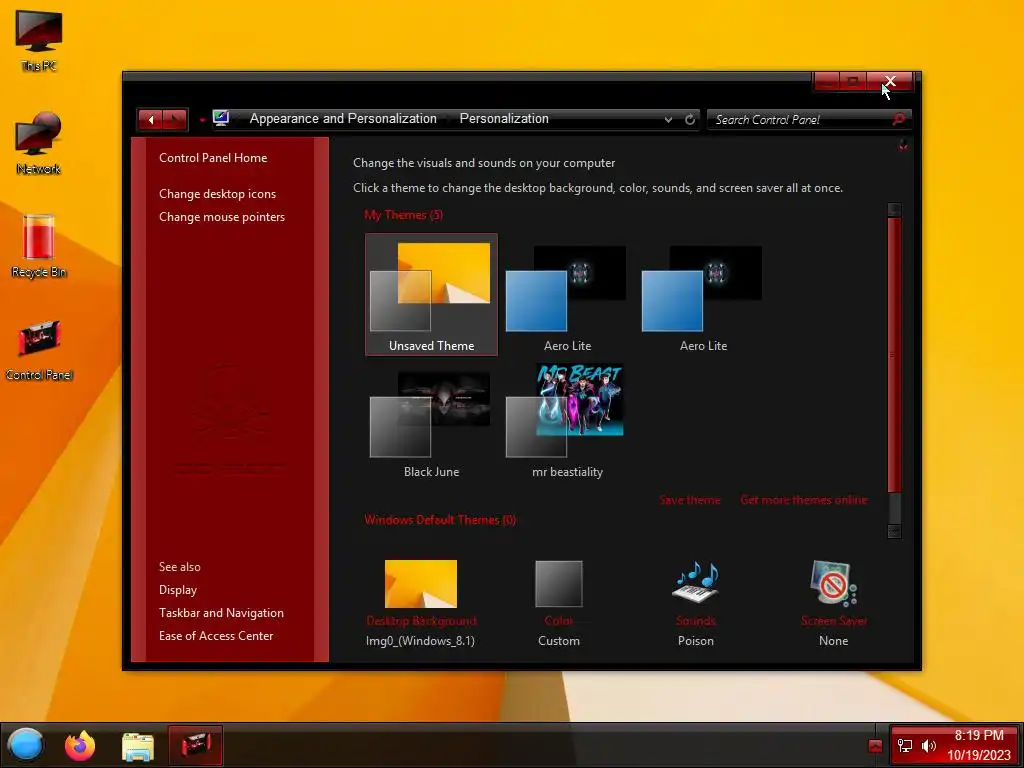Image resolution: width=1024 pixels, height=768 pixels.
Task: Minimize the Personalization window
Action: tap(826, 82)
